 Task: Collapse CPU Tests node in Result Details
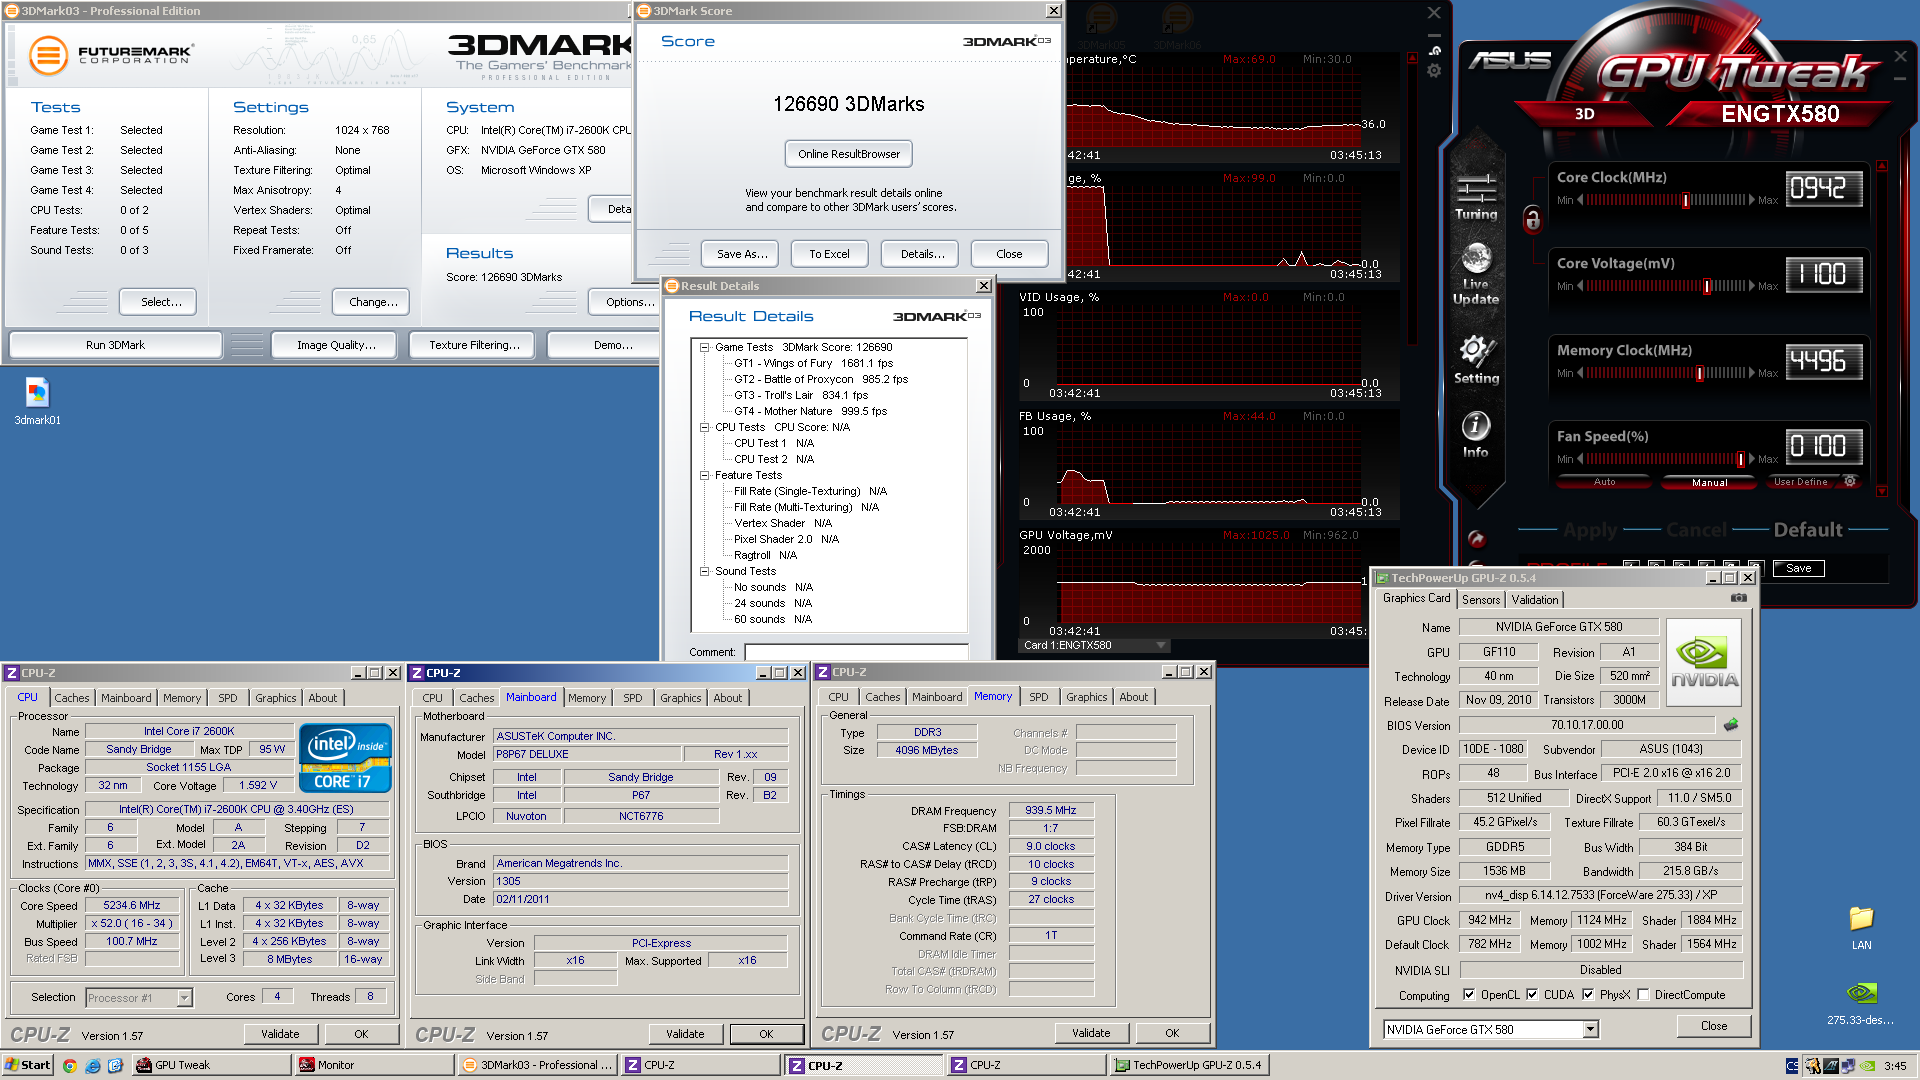point(704,428)
